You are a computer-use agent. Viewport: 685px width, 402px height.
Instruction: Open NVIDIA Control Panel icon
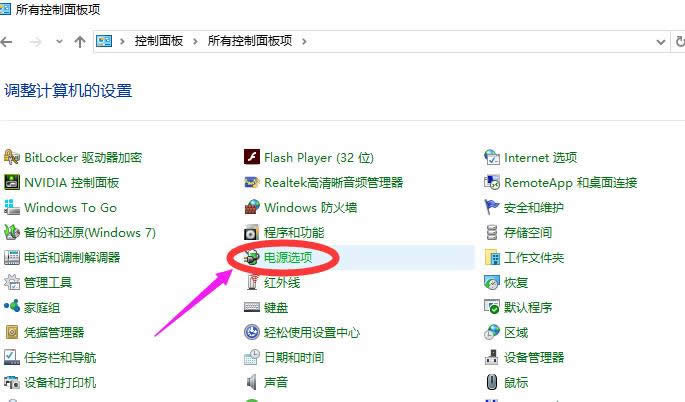tap(12, 182)
